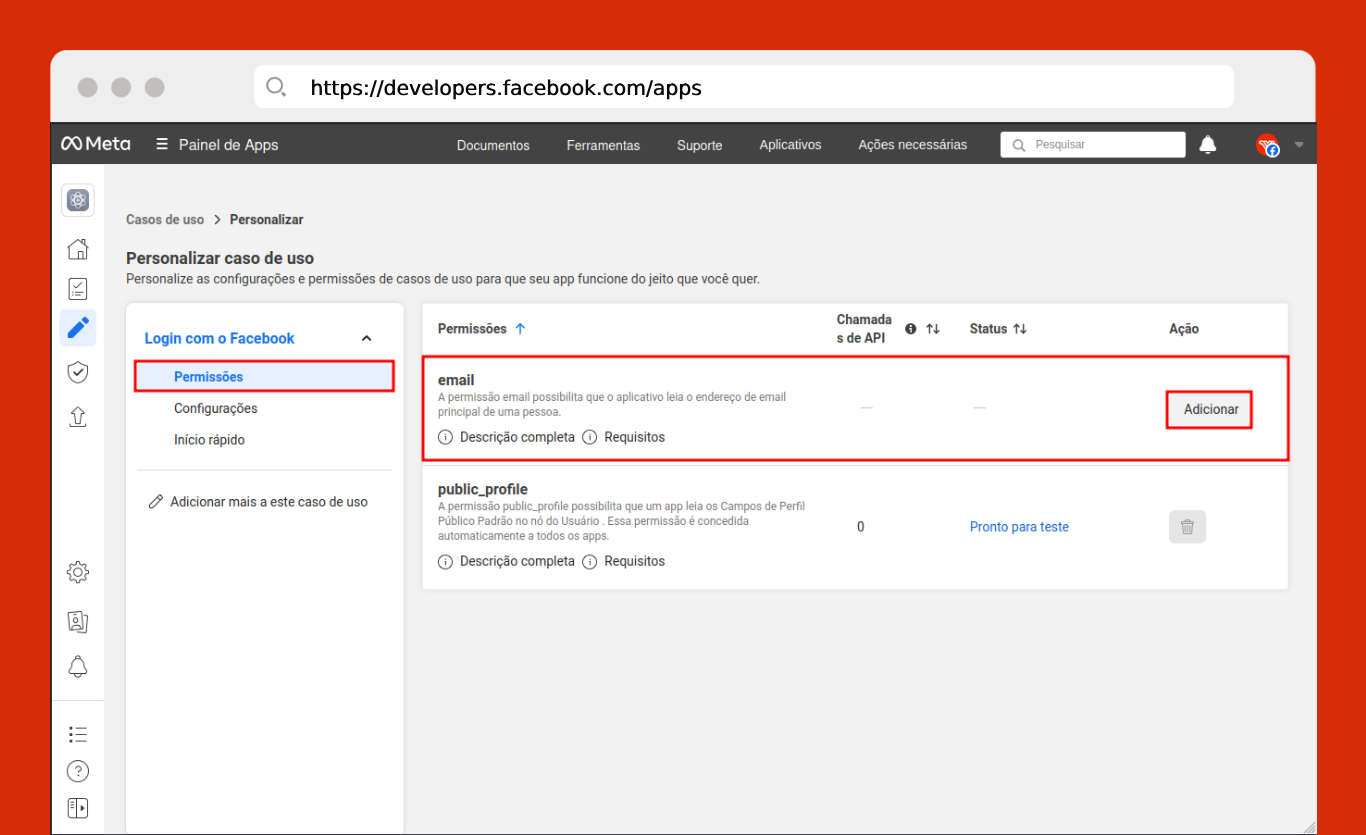The height and width of the screenshot is (835, 1366).
Task: Open the profile avatar in top bar
Action: click(x=1268, y=145)
